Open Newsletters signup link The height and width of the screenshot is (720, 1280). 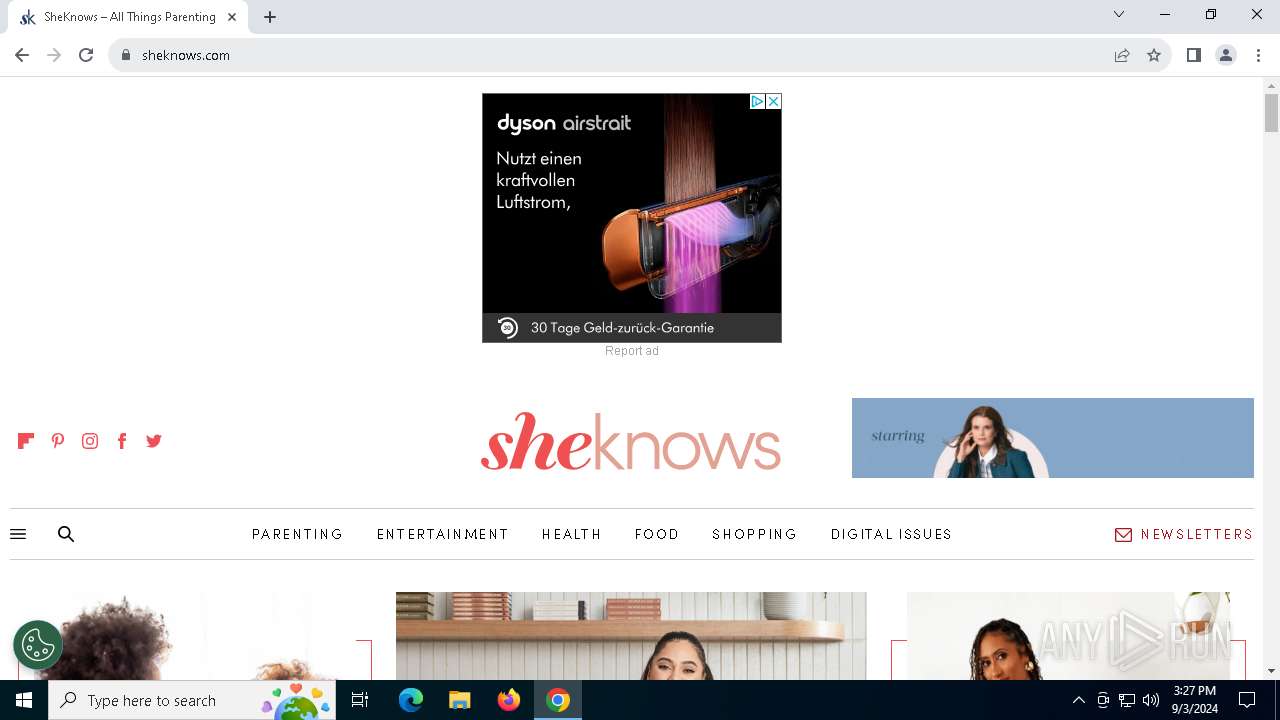coord(1184,534)
